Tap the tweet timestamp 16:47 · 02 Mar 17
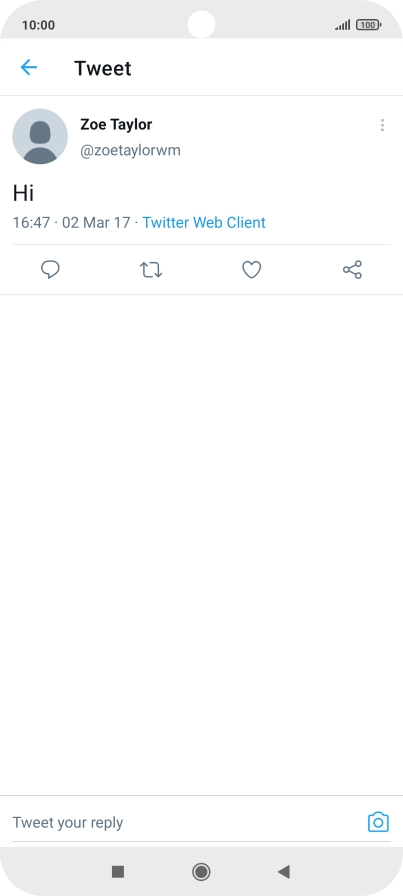Viewport: 403px width, 896px height. (x=71, y=222)
